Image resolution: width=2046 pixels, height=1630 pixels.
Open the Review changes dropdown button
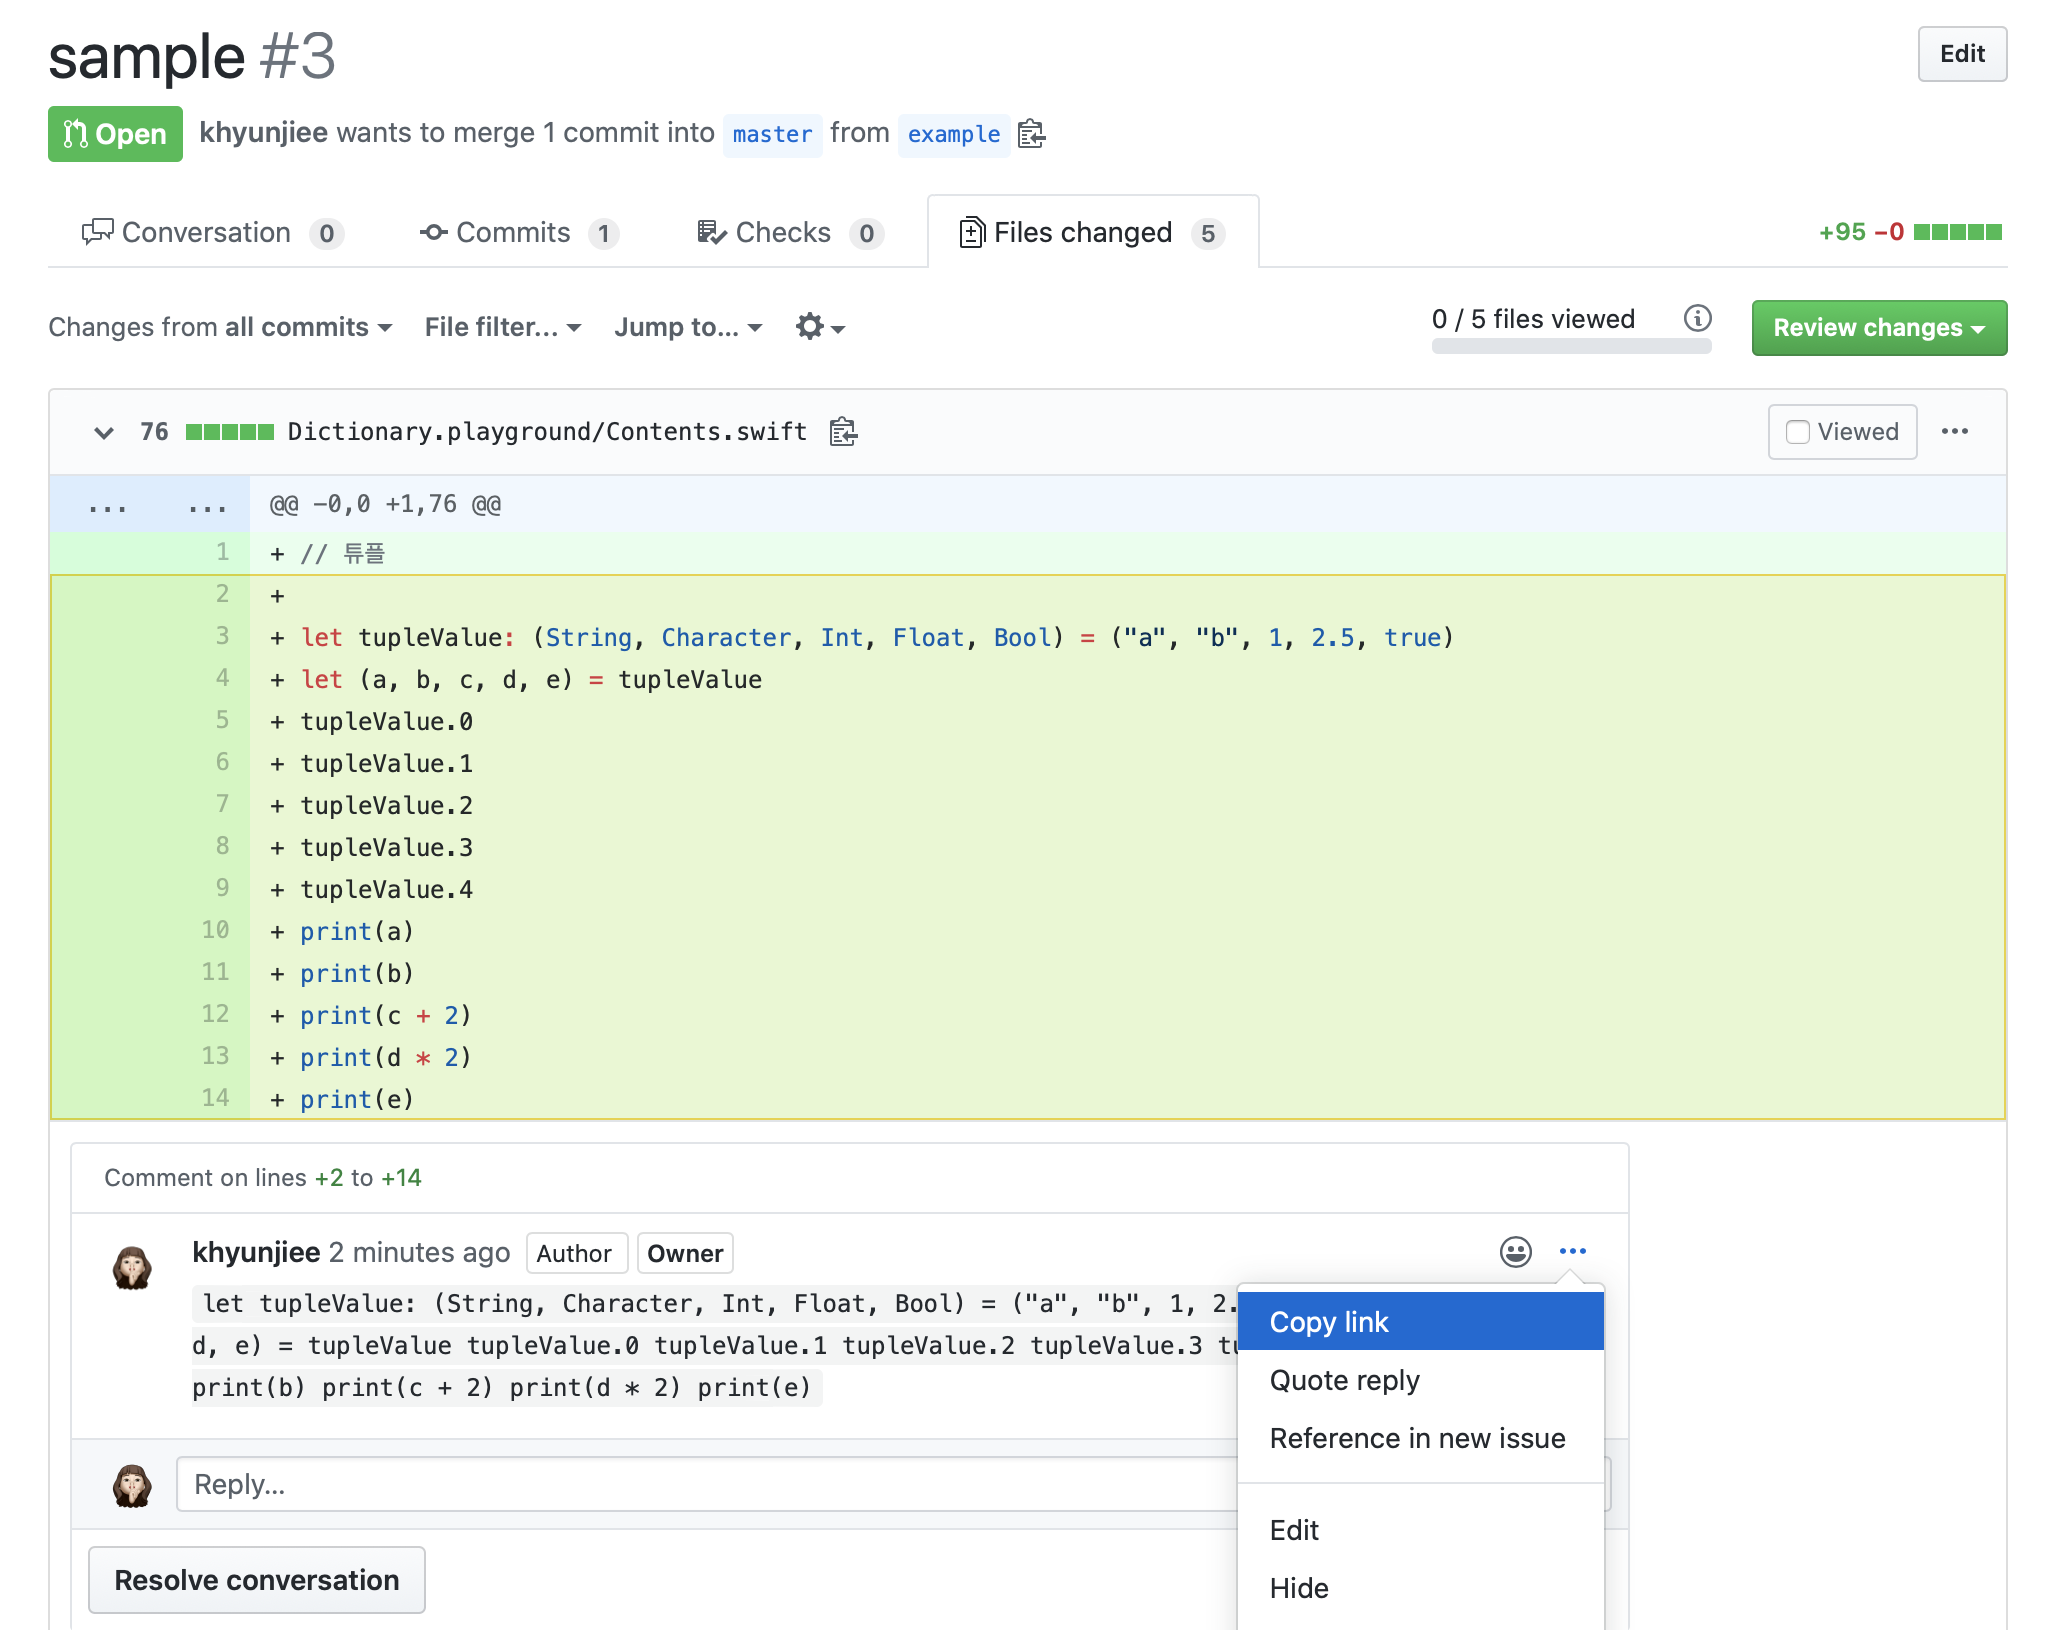[x=1878, y=328]
